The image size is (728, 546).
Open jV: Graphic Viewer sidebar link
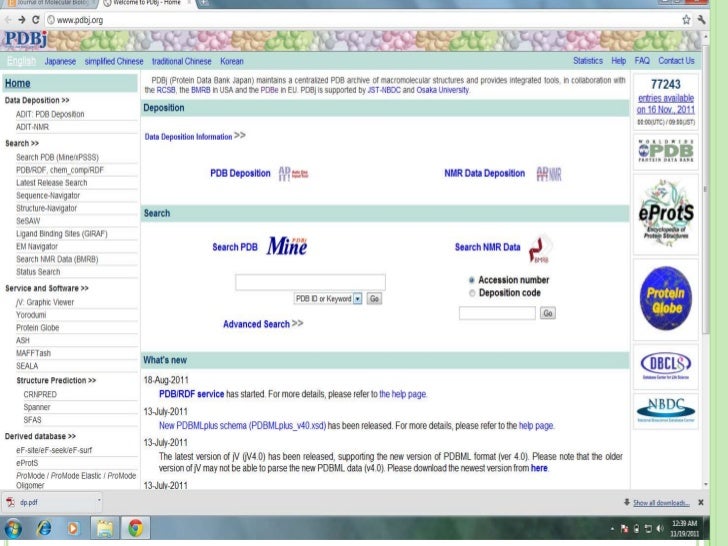tap(45, 302)
